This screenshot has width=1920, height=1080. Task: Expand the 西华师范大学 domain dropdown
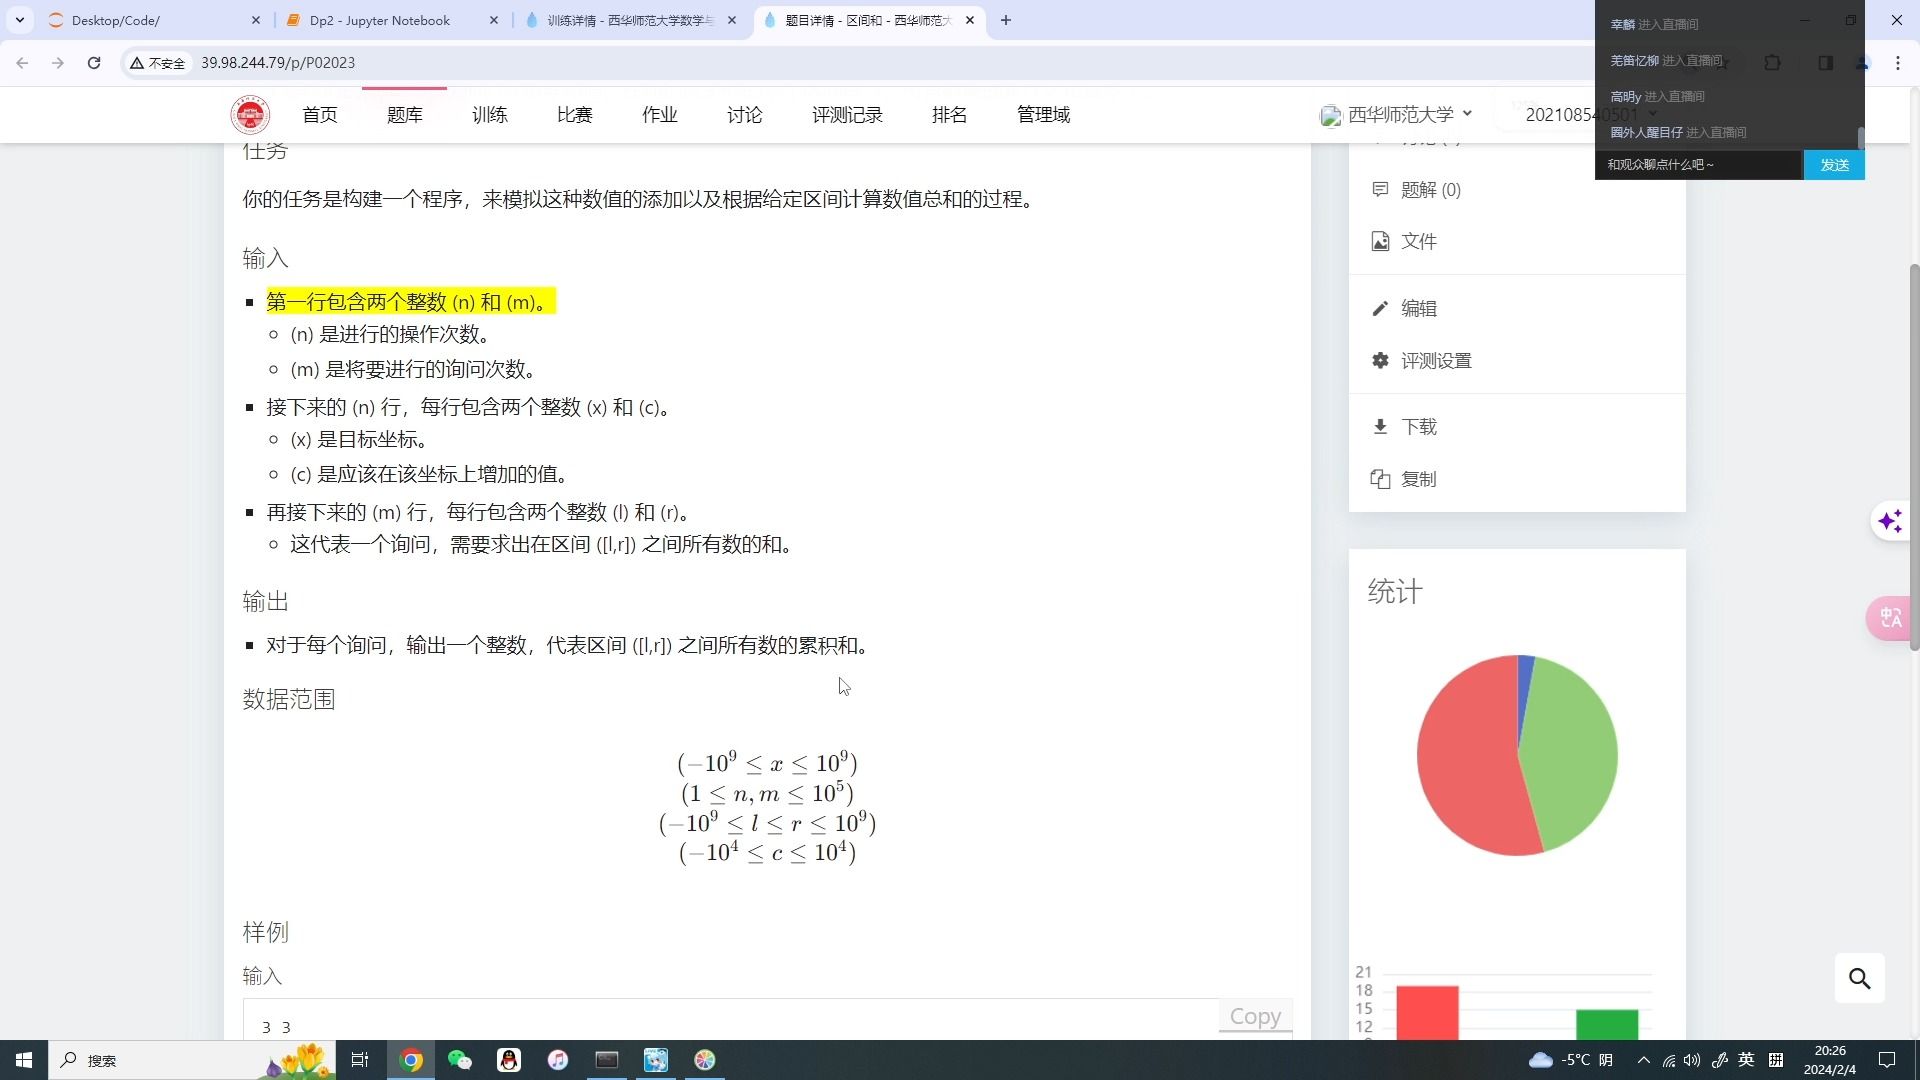click(x=1467, y=114)
